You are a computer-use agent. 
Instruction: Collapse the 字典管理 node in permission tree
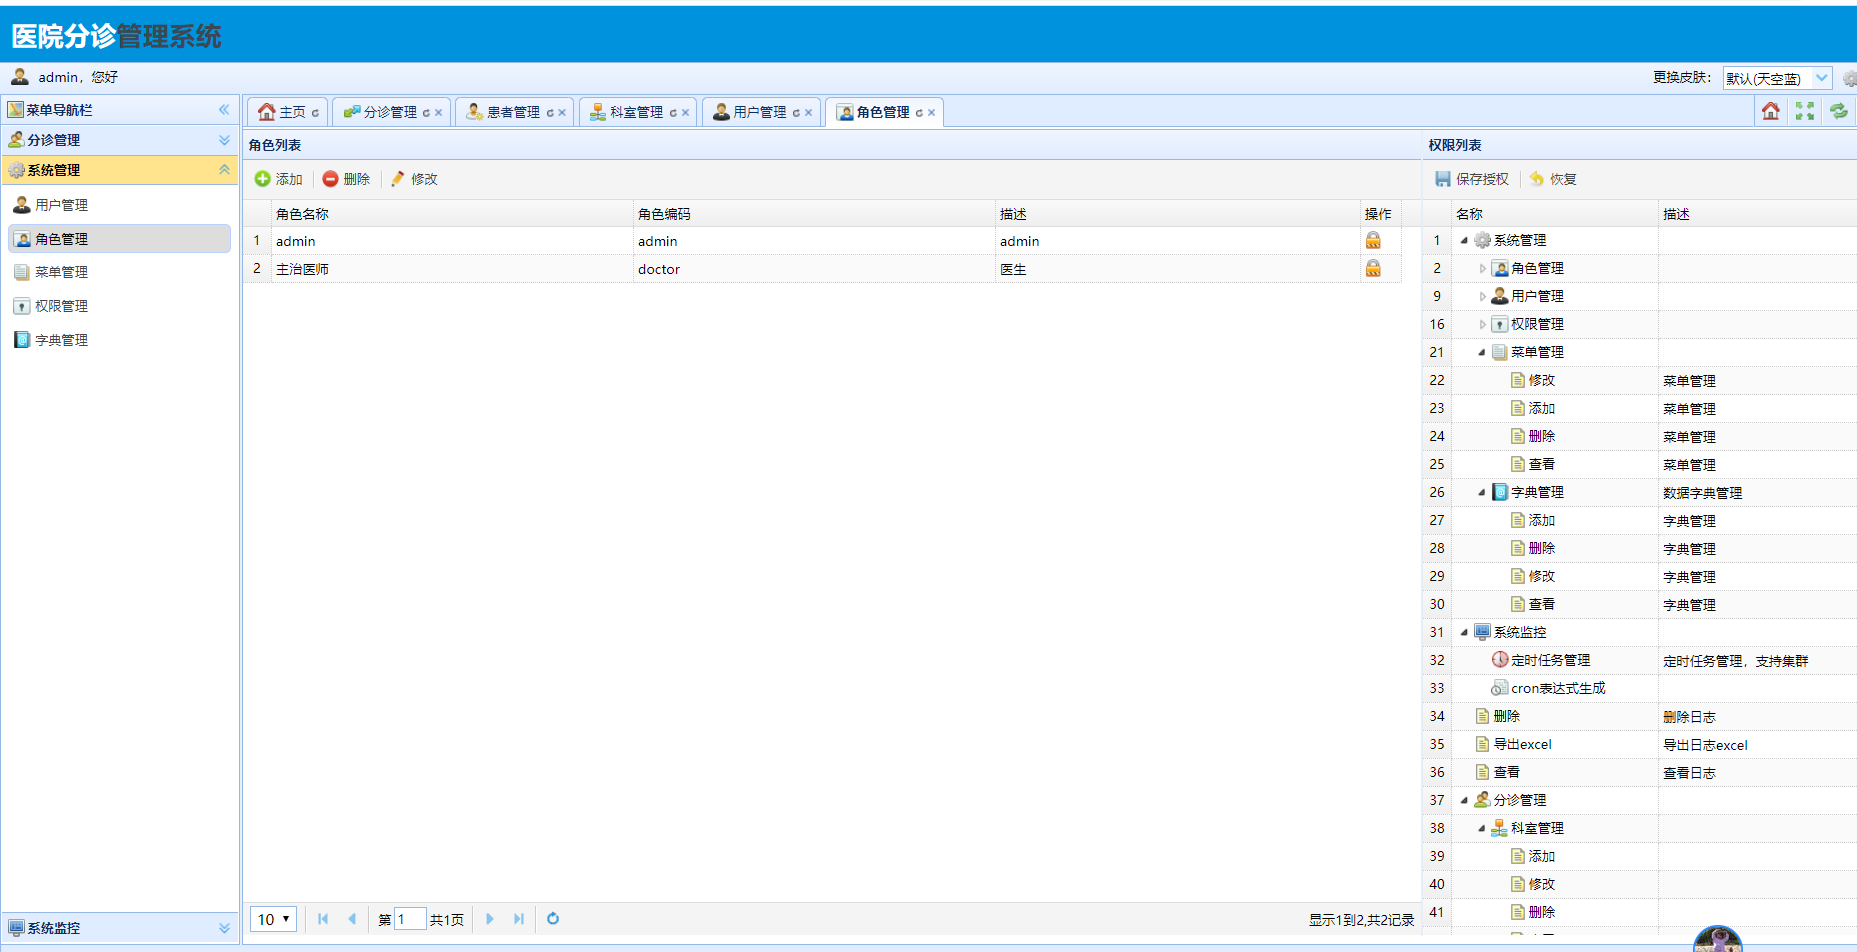[x=1482, y=492]
